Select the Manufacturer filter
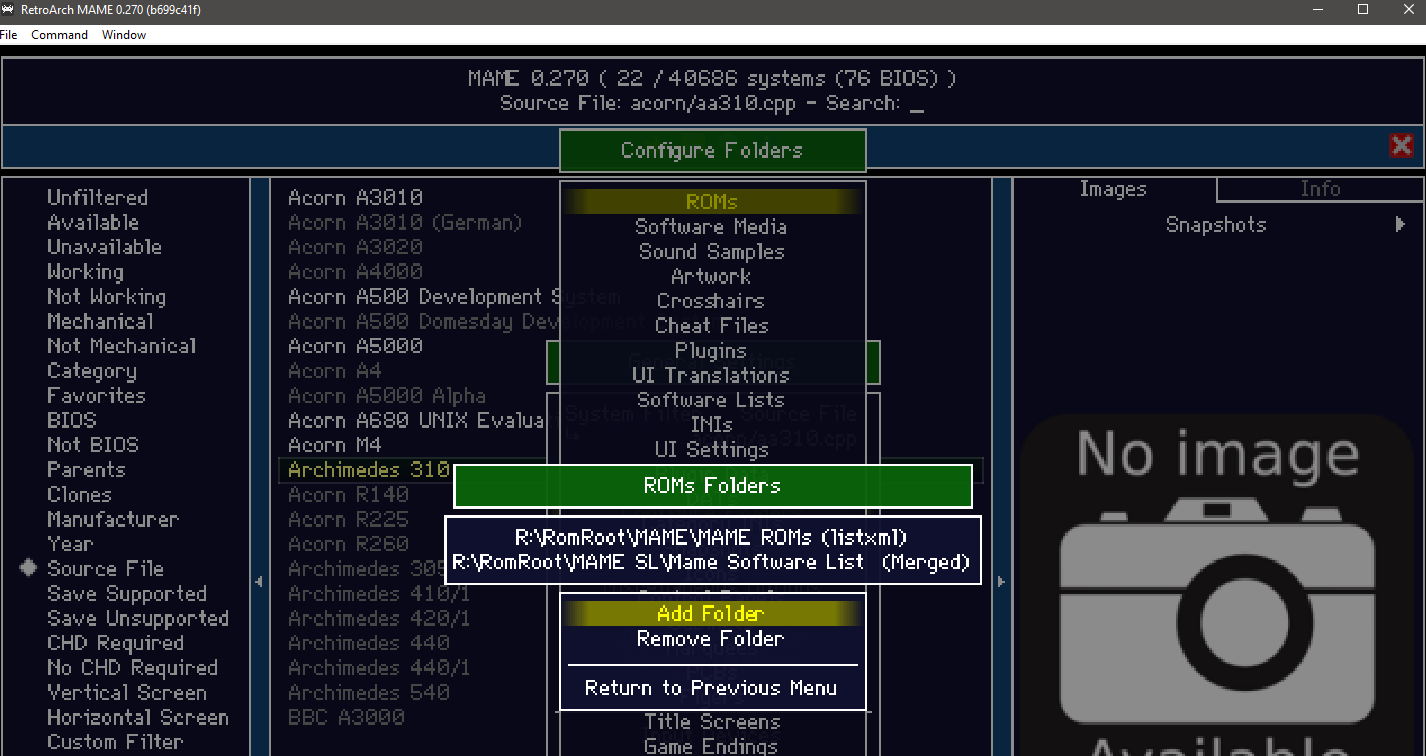Screen dimensions: 1426x756 (112, 520)
